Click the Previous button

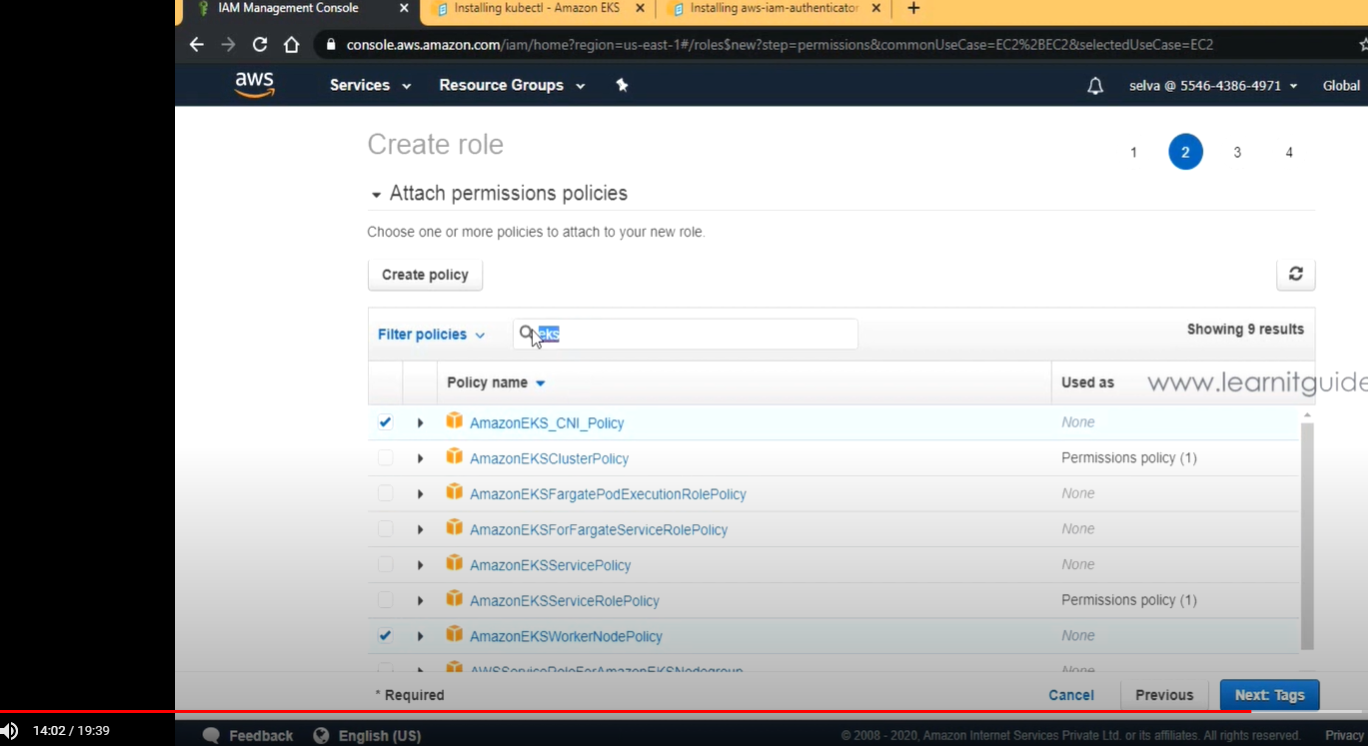[1164, 695]
